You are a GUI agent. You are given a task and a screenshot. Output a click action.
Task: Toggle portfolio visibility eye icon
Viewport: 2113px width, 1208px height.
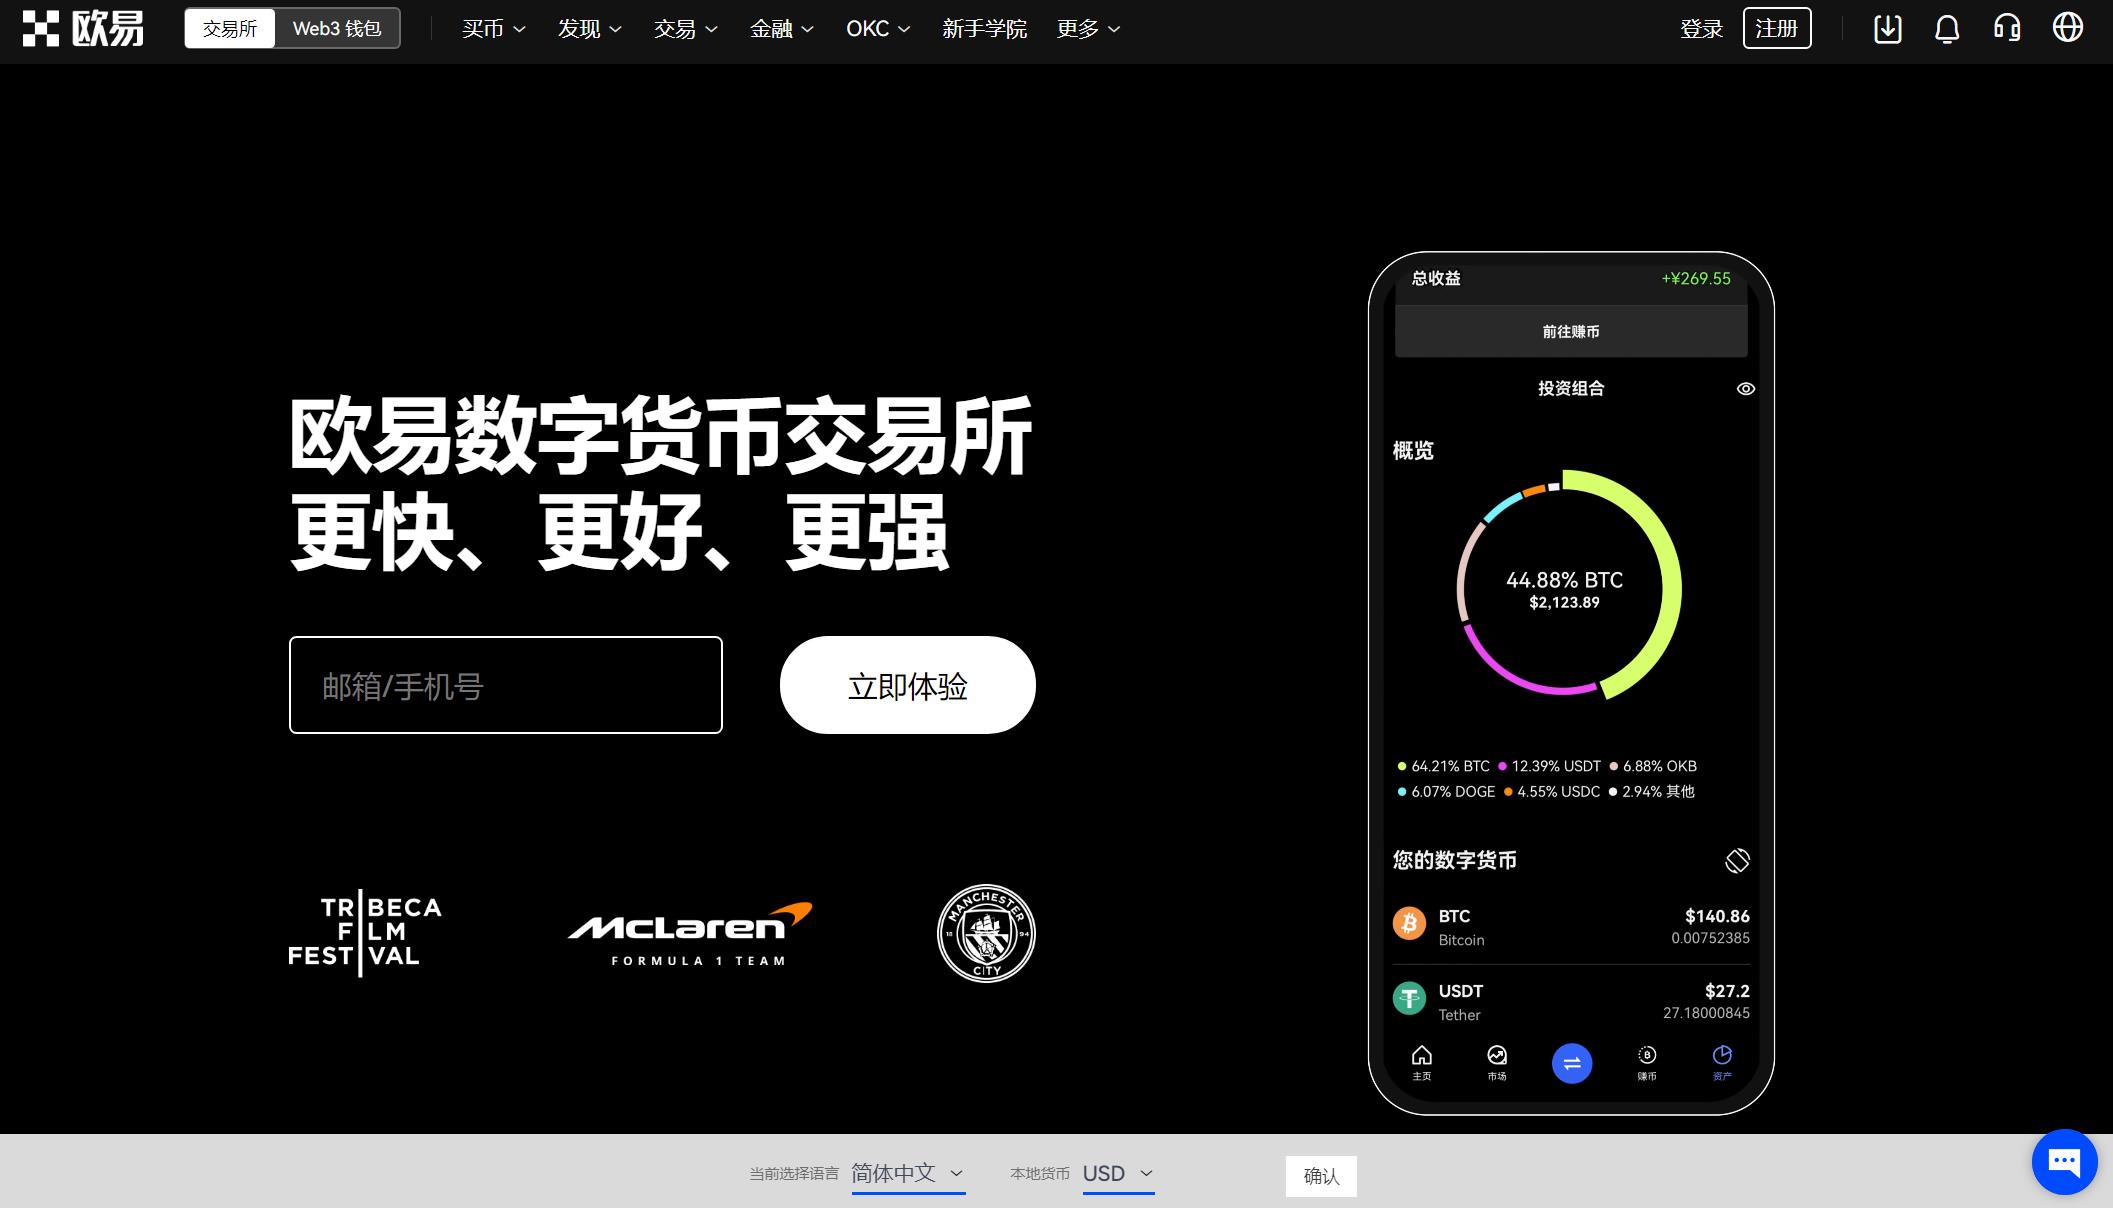click(x=1746, y=388)
